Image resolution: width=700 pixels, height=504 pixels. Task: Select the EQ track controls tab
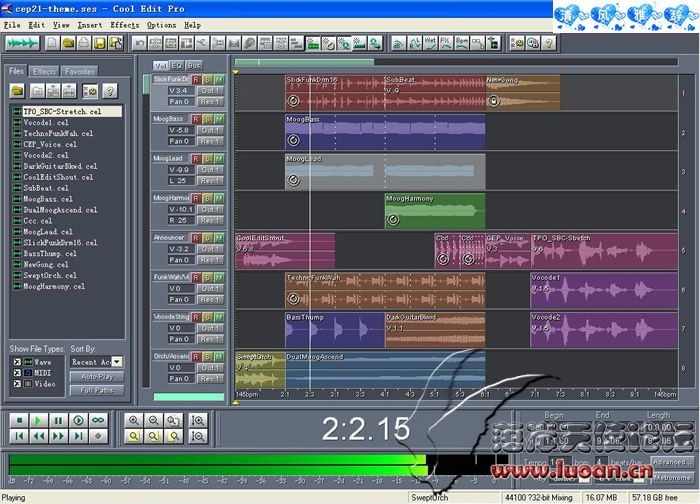(177, 65)
